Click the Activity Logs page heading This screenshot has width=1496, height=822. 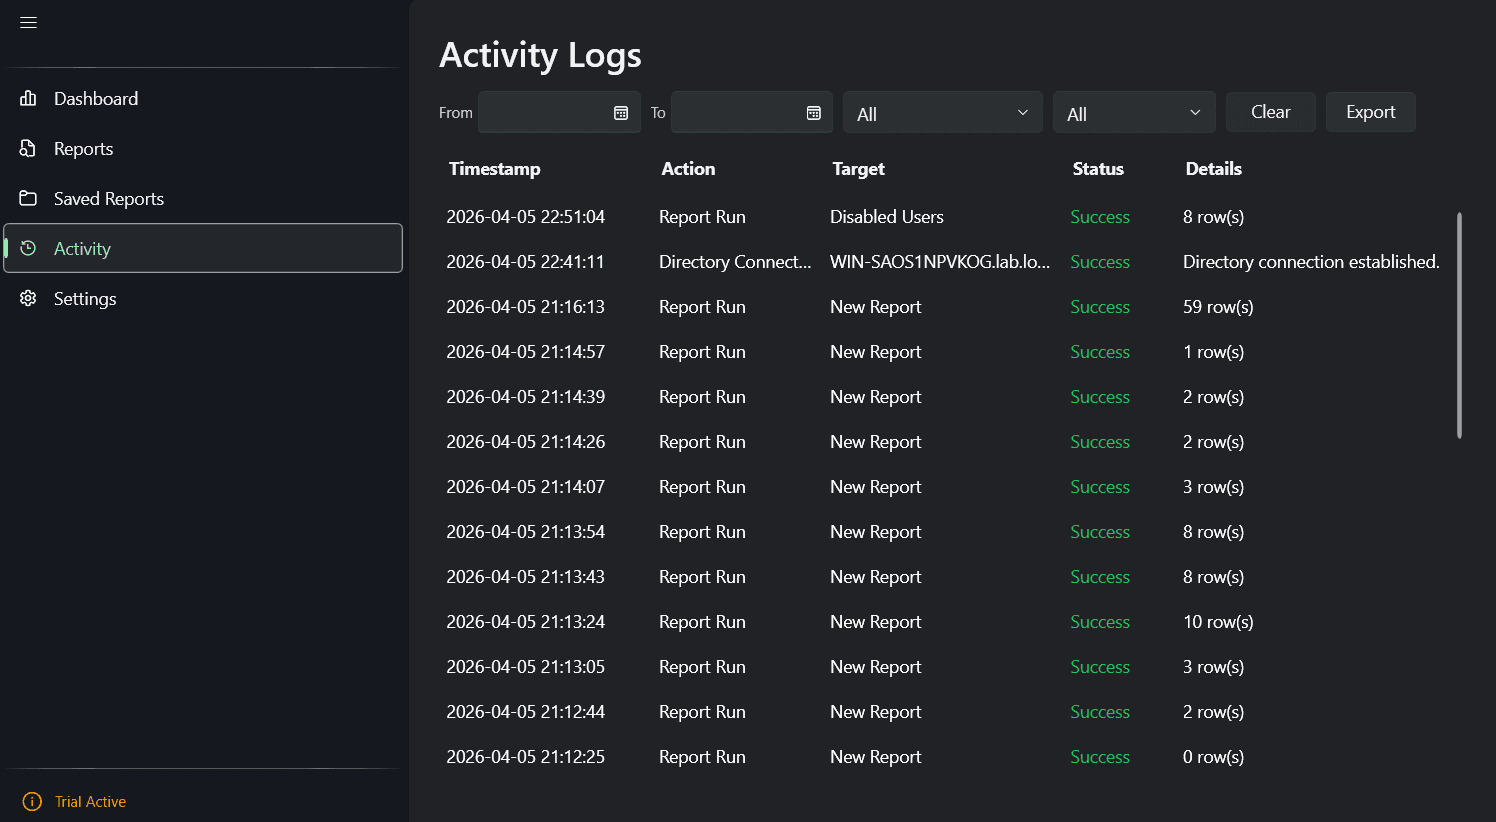point(540,55)
